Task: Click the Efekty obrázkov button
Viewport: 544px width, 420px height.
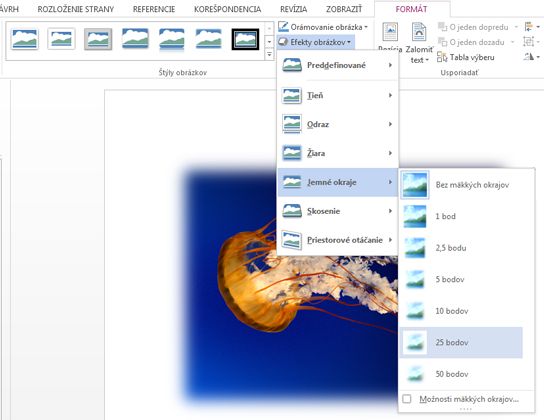Action: click(x=316, y=42)
